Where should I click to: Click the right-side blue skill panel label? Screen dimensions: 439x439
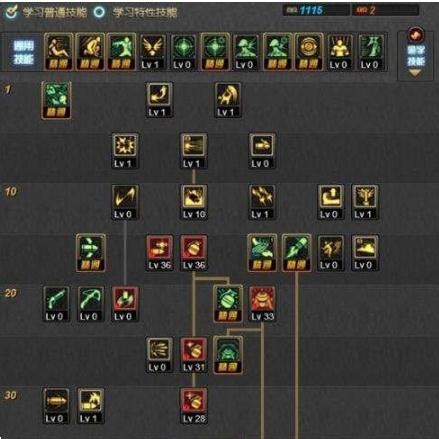pos(416,56)
